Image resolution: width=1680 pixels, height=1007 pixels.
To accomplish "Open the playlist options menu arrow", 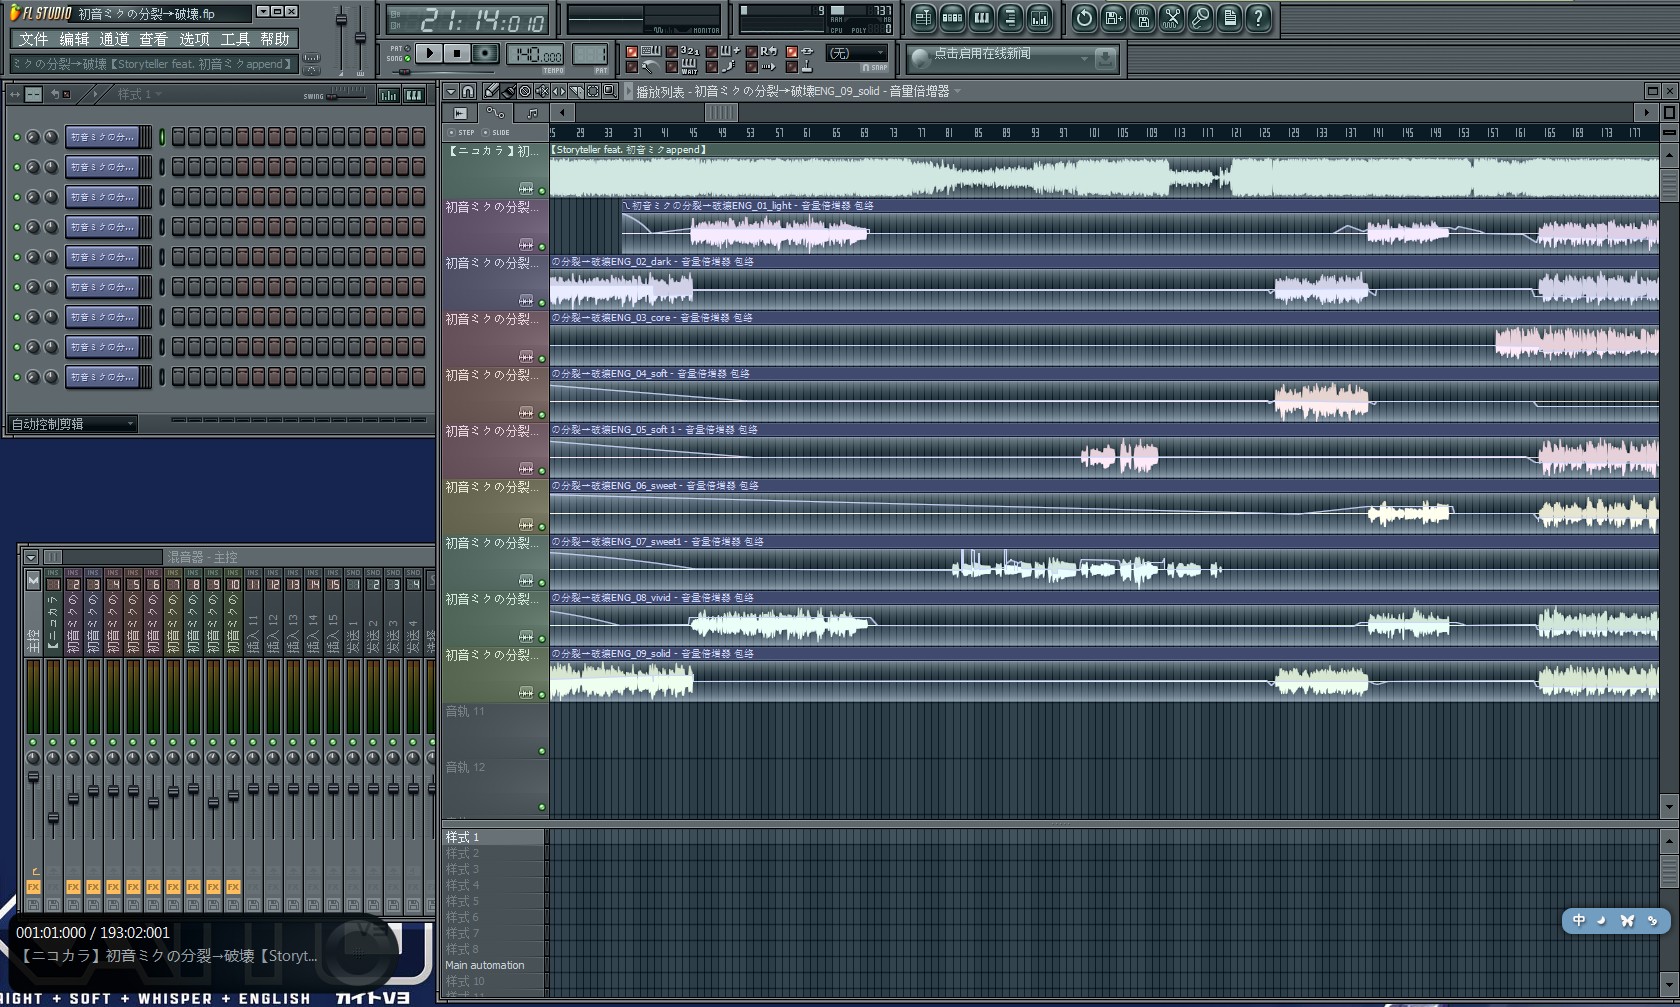I will [x=451, y=91].
